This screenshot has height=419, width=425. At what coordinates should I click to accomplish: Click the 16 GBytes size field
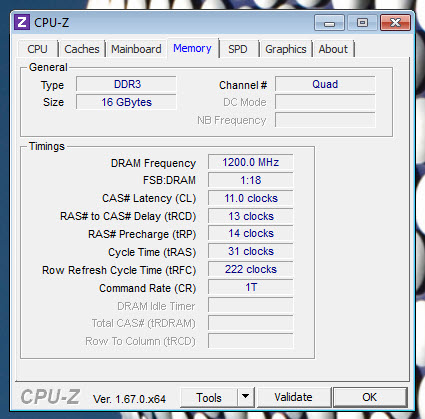pos(126,102)
